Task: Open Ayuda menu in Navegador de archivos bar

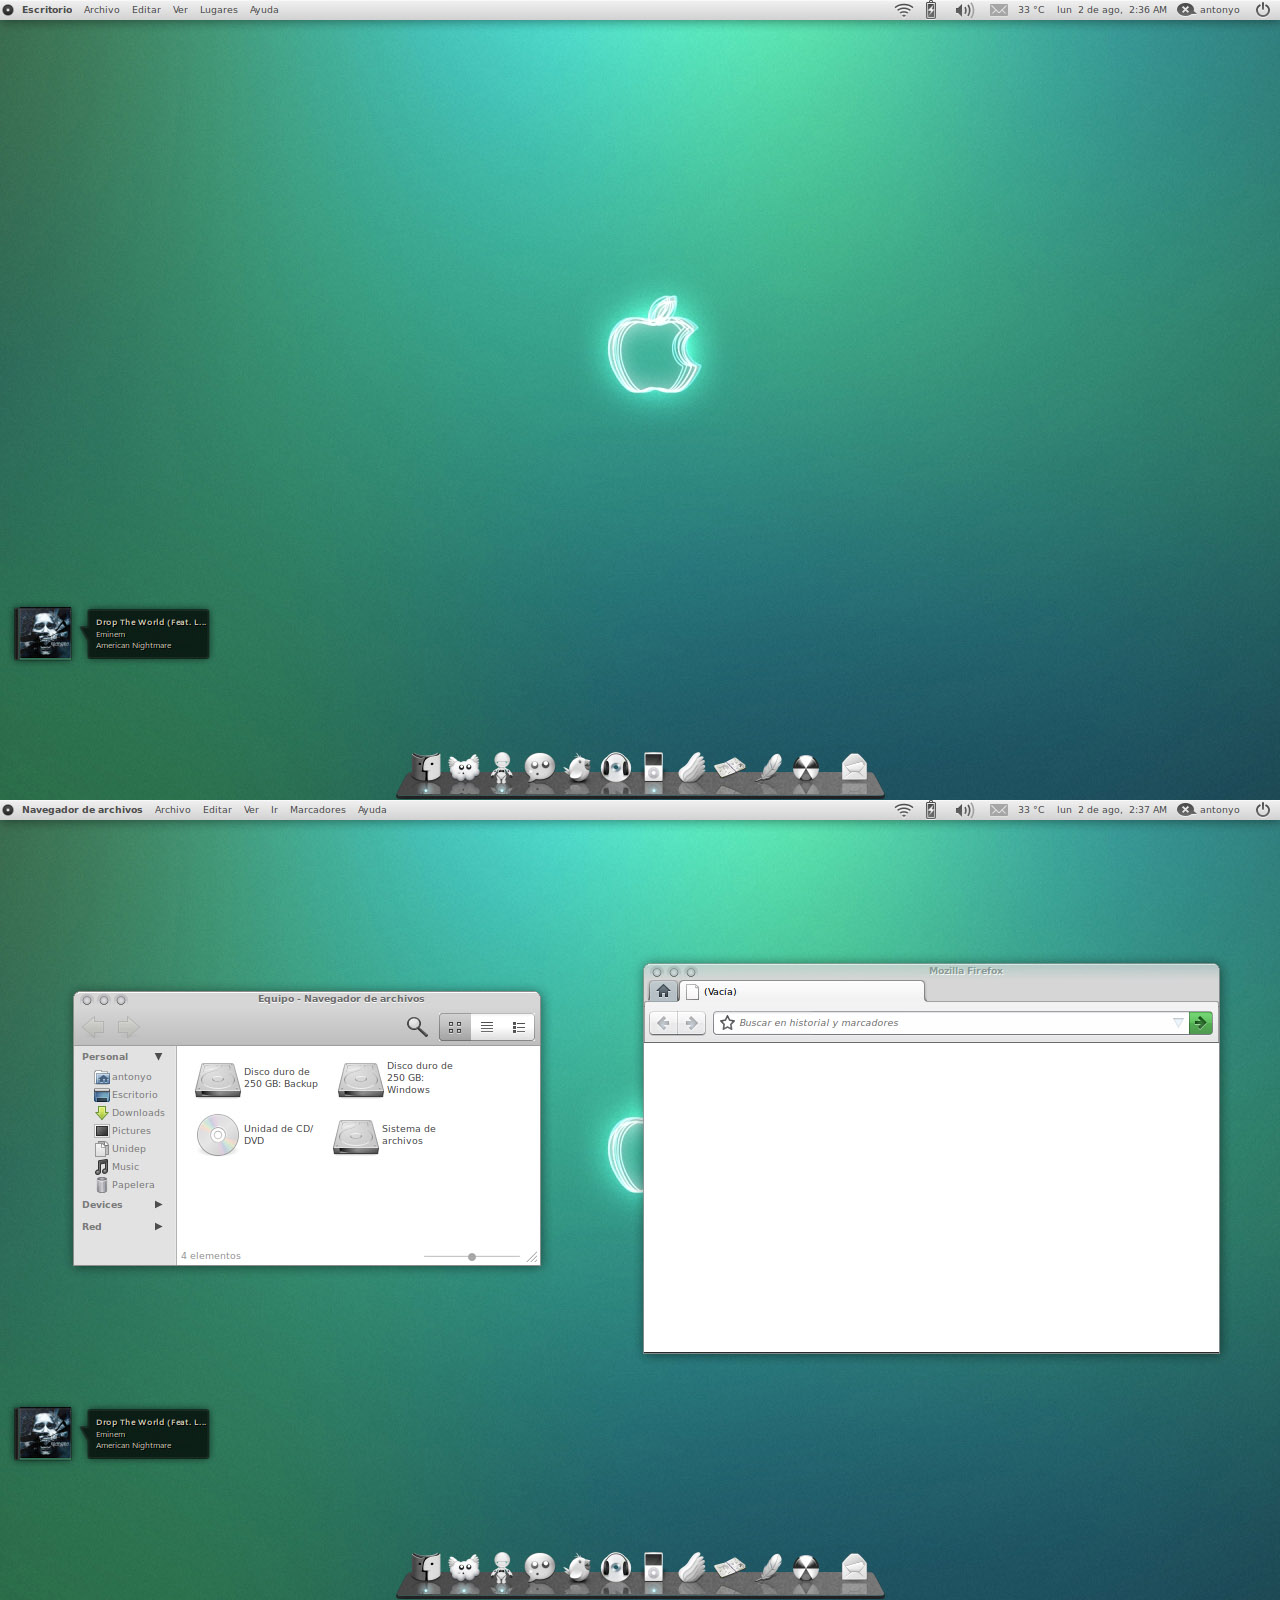Action: (372, 810)
